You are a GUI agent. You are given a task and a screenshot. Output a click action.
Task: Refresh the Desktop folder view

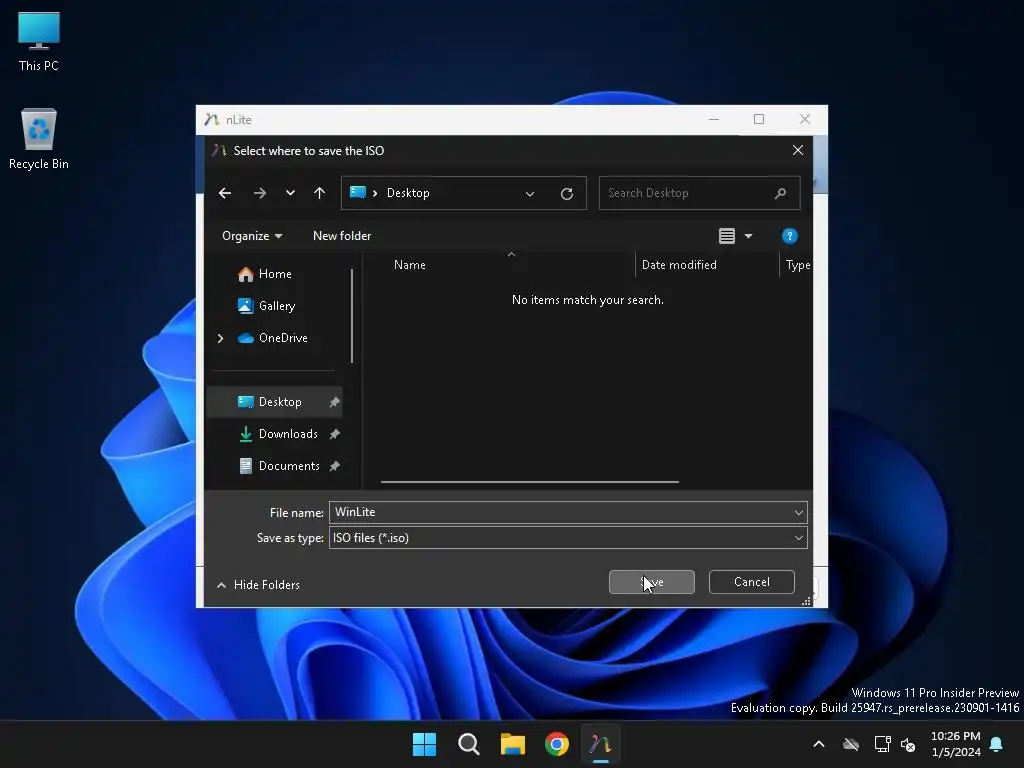click(x=567, y=193)
